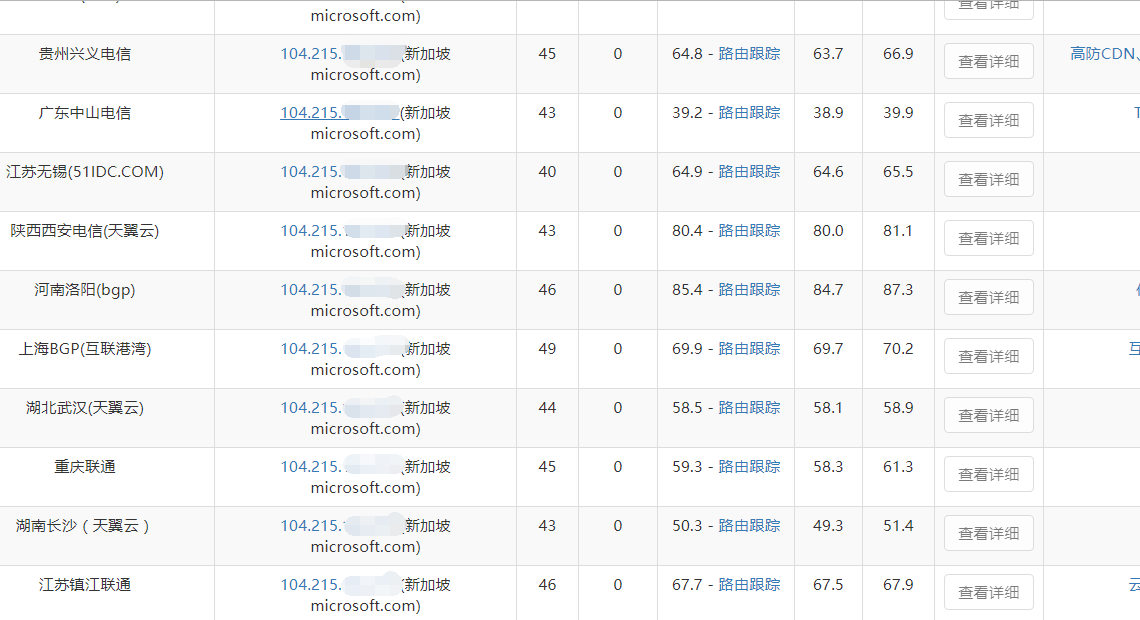Screen dimensions: 1140x620
Task: Select the 广东中山电信 node name
Action: [x=84, y=113]
